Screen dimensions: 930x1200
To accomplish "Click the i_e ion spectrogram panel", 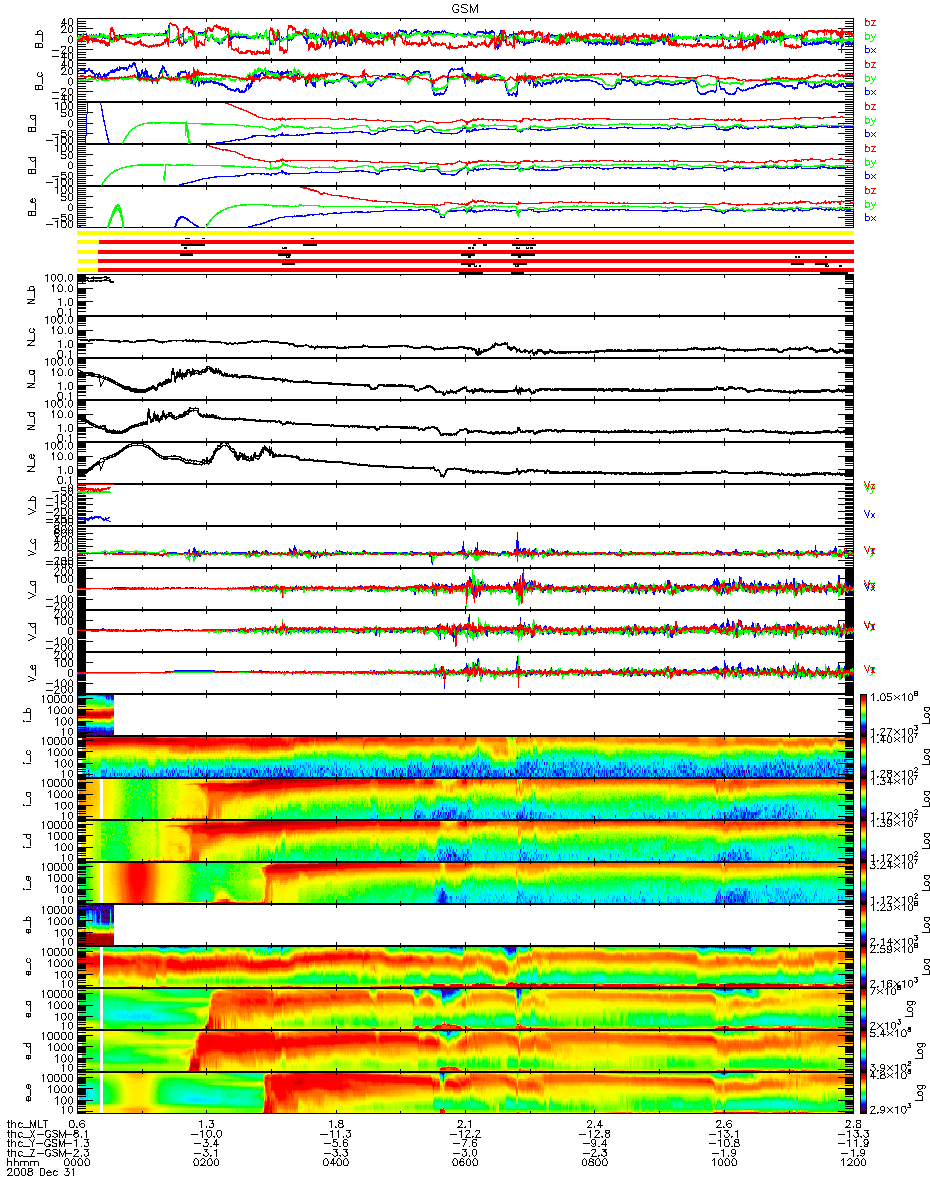I will point(464,881).
